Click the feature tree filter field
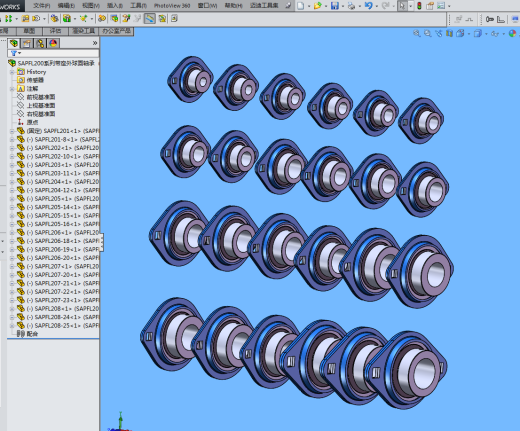This screenshot has width=520, height=431. 53,53
